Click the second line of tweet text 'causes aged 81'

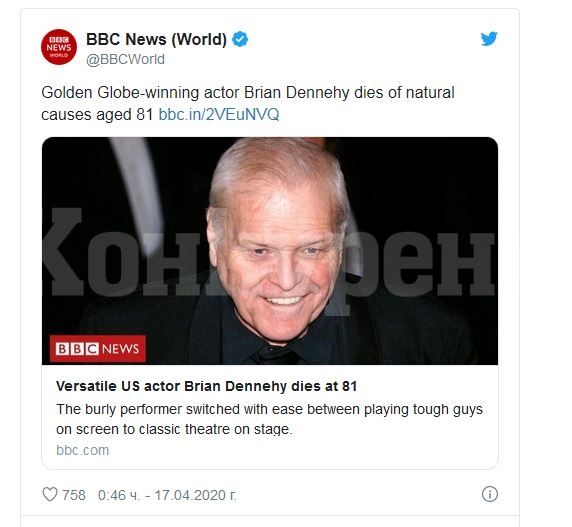(x=97, y=115)
